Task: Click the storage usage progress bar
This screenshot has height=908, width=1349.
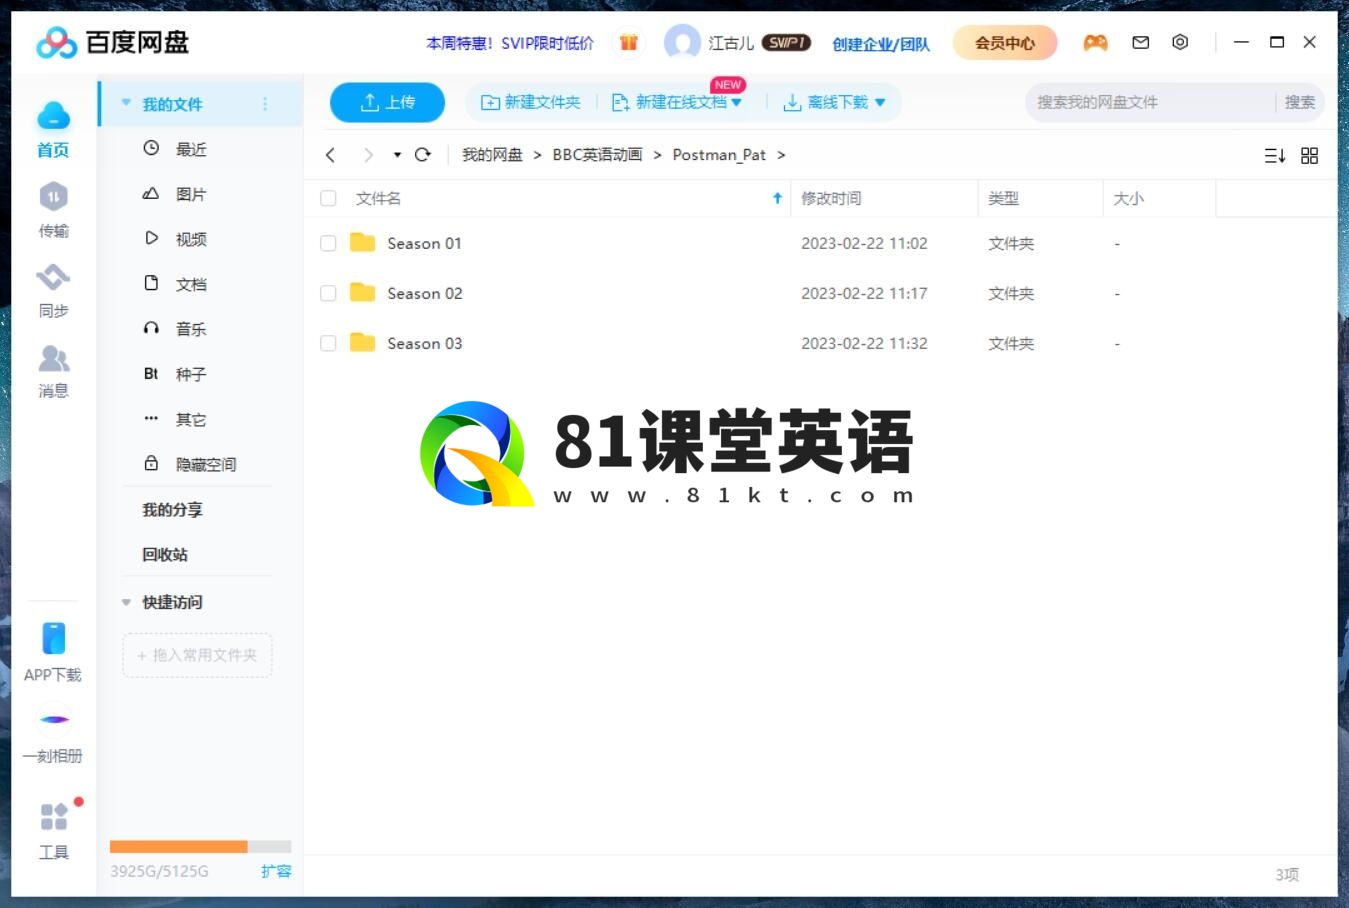Action: 200,847
